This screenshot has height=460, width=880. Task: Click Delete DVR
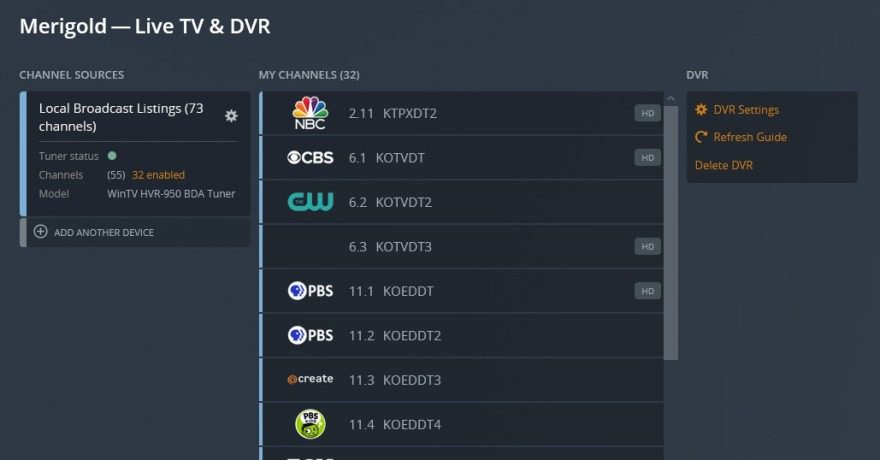(x=724, y=165)
